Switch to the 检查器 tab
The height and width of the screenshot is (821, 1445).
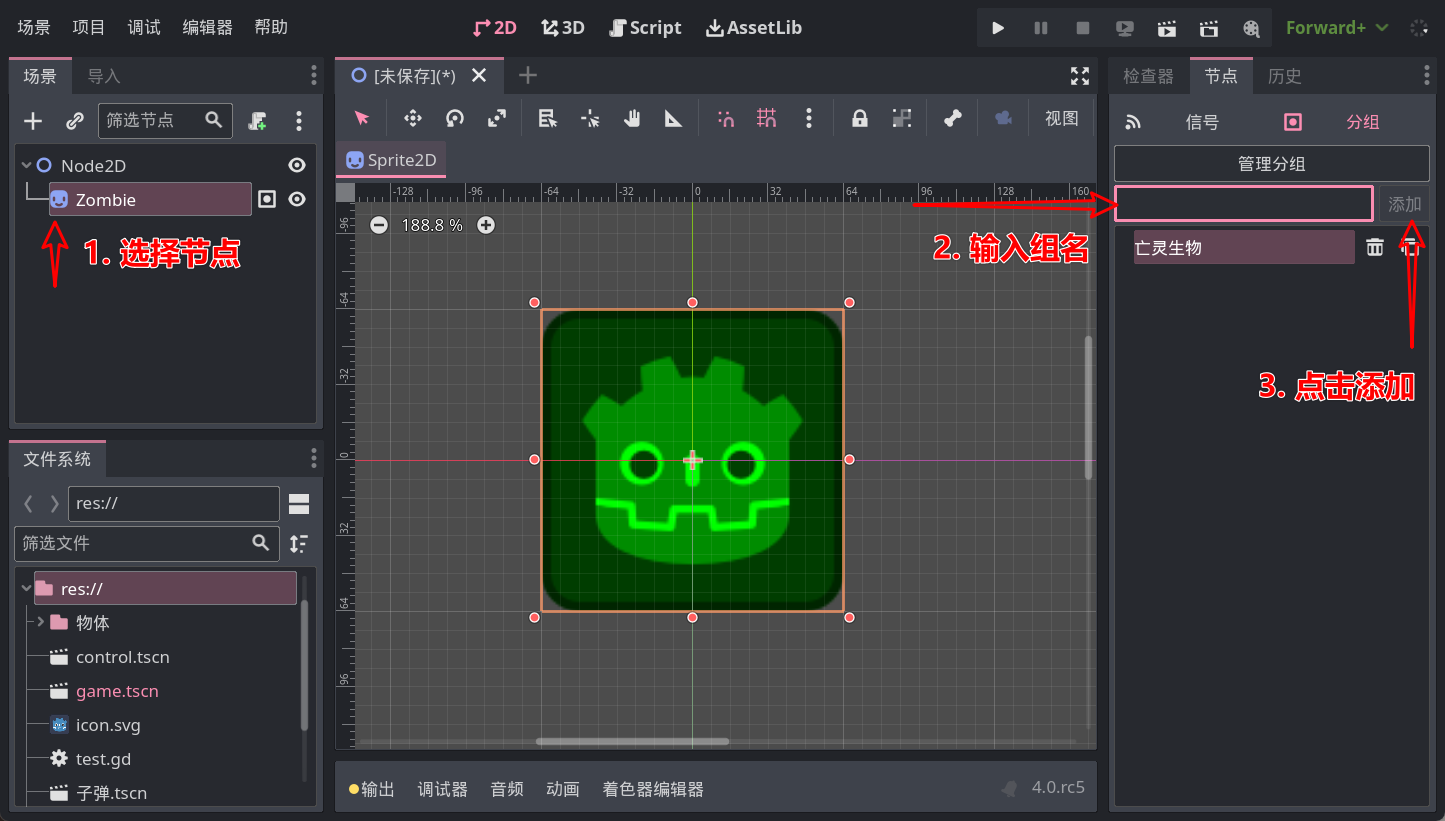[x=1148, y=76]
